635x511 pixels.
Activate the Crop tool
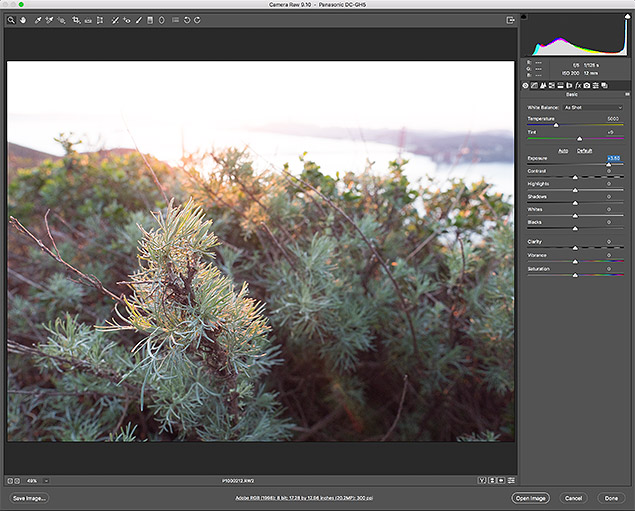(x=76, y=19)
